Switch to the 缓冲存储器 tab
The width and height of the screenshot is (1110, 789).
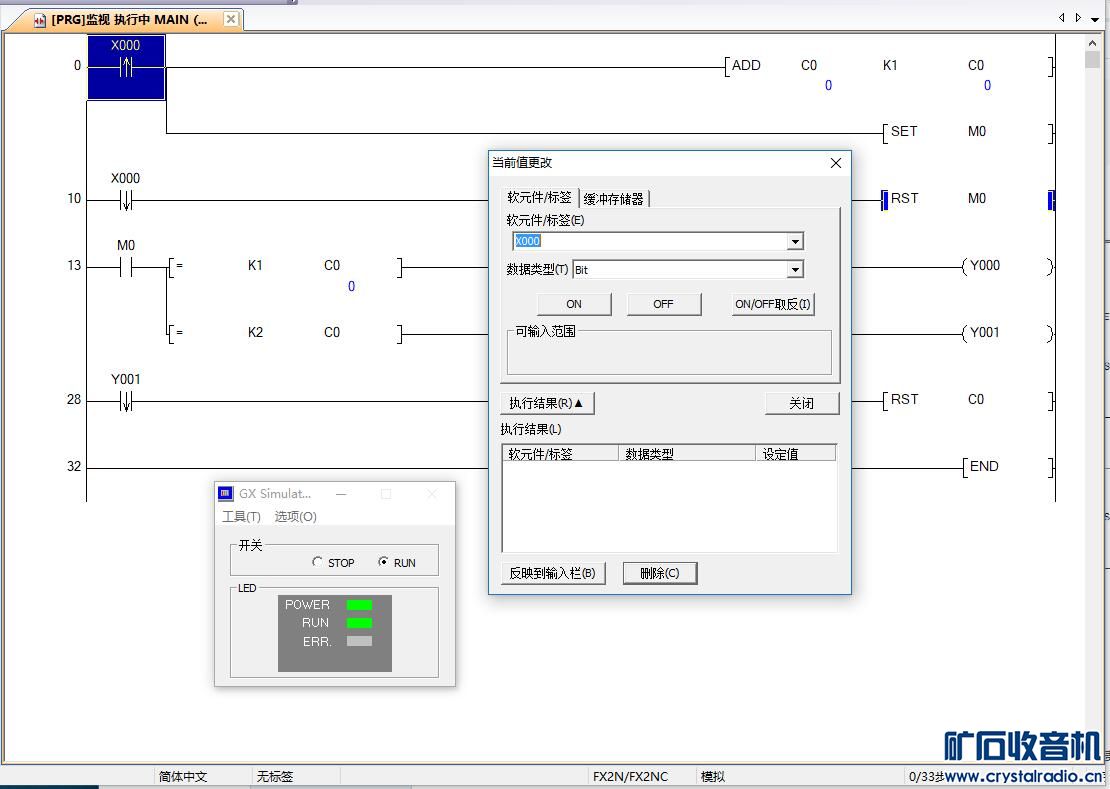614,198
